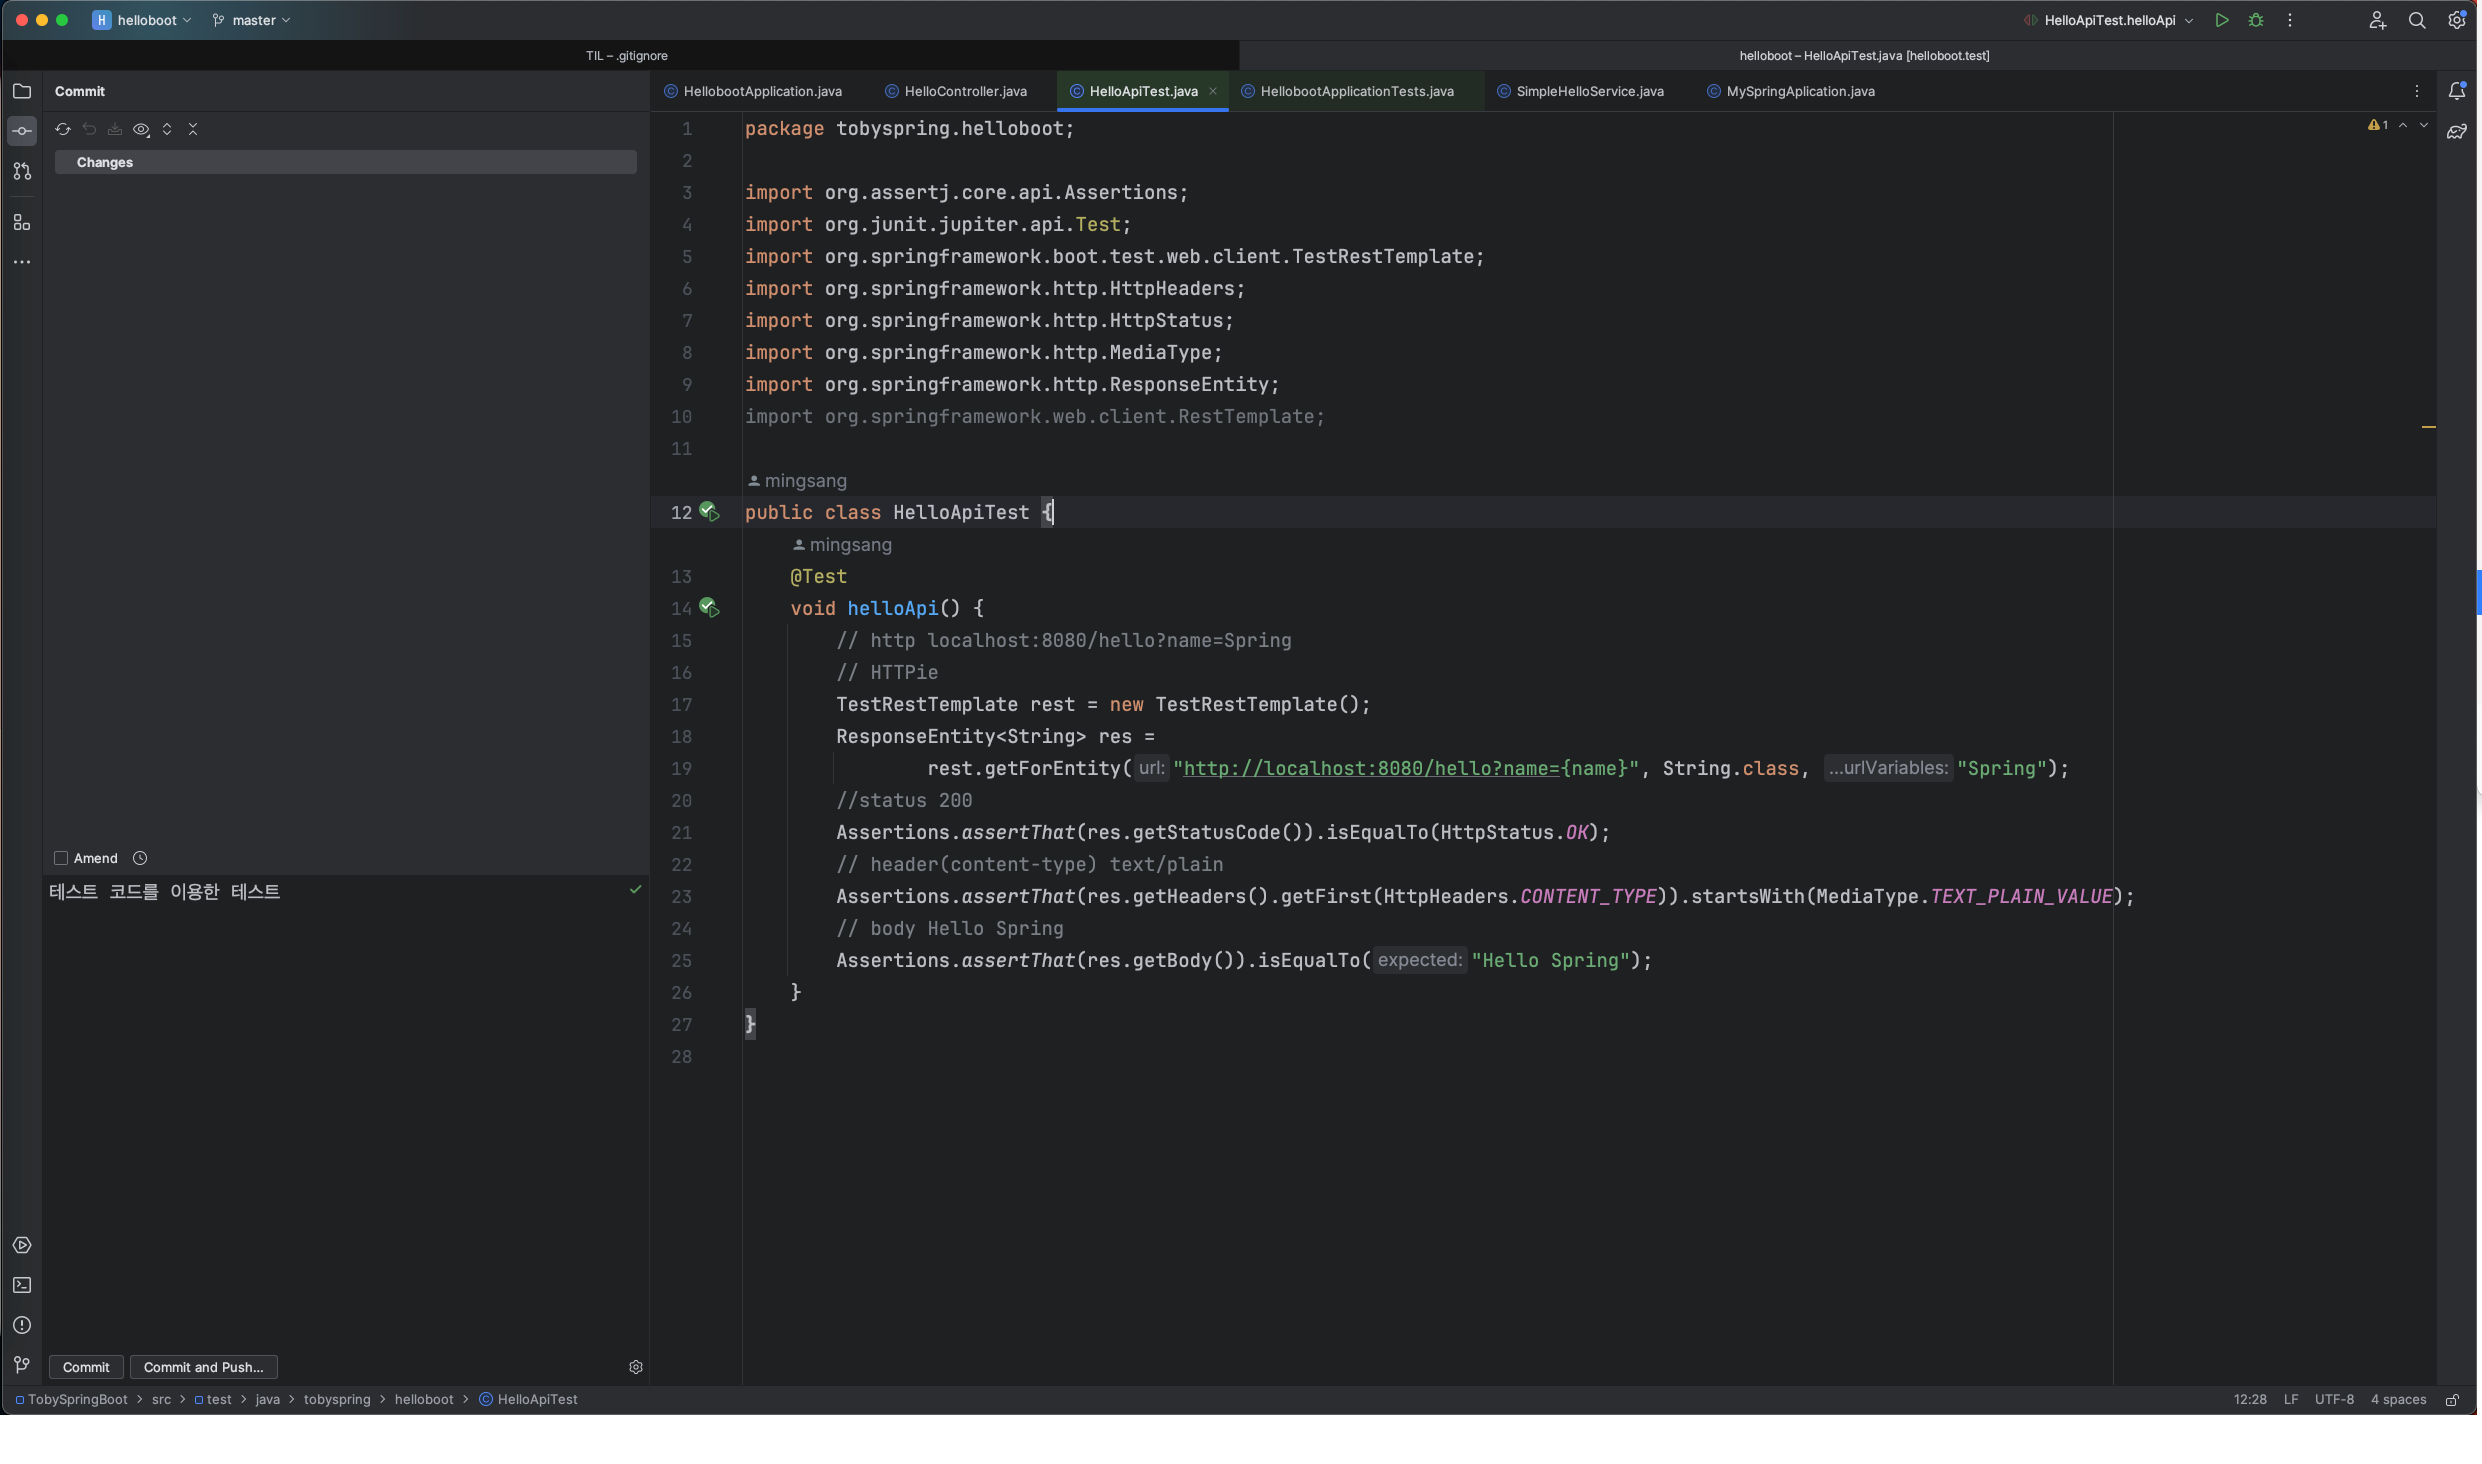The image size is (2482, 1464).
Task: Open the Project tool window folder icon
Action: click(x=22, y=91)
